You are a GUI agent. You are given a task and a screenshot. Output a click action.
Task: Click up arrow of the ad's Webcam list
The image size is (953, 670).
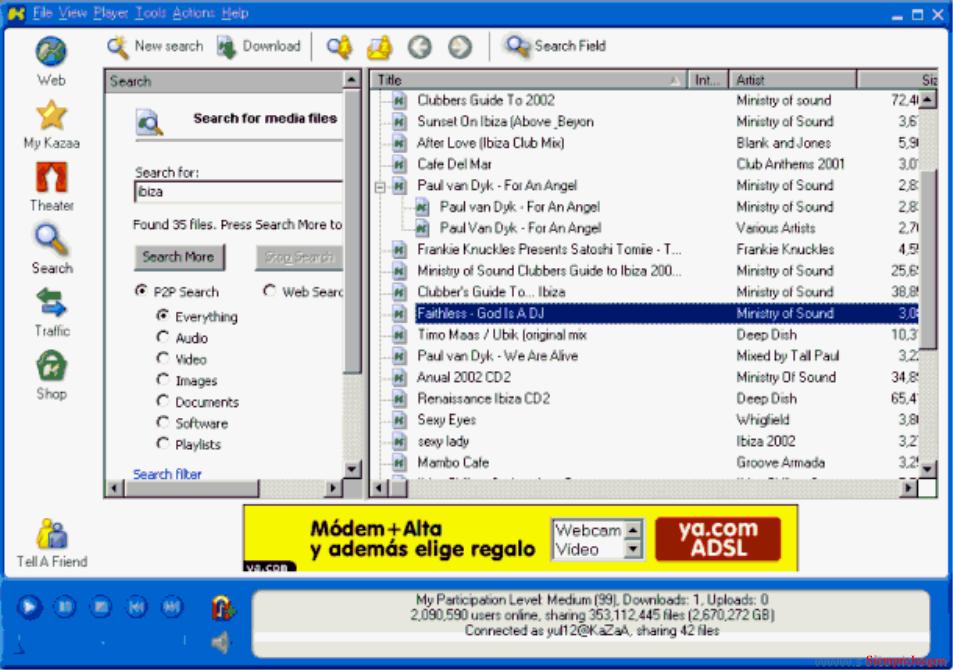[633, 530]
